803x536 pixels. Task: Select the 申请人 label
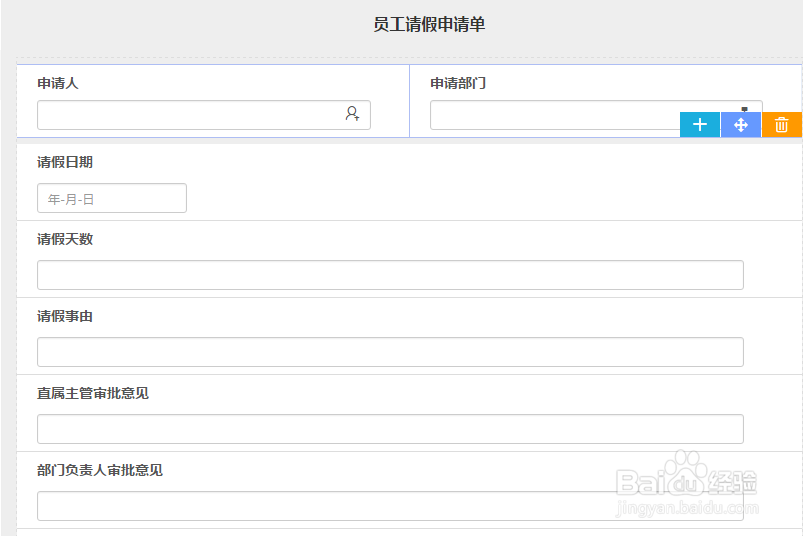click(58, 83)
